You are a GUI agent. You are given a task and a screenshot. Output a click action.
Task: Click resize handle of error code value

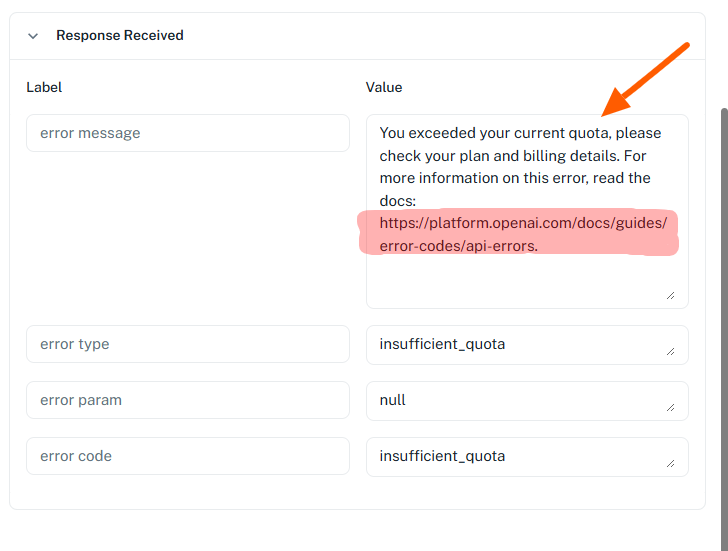[671, 463]
